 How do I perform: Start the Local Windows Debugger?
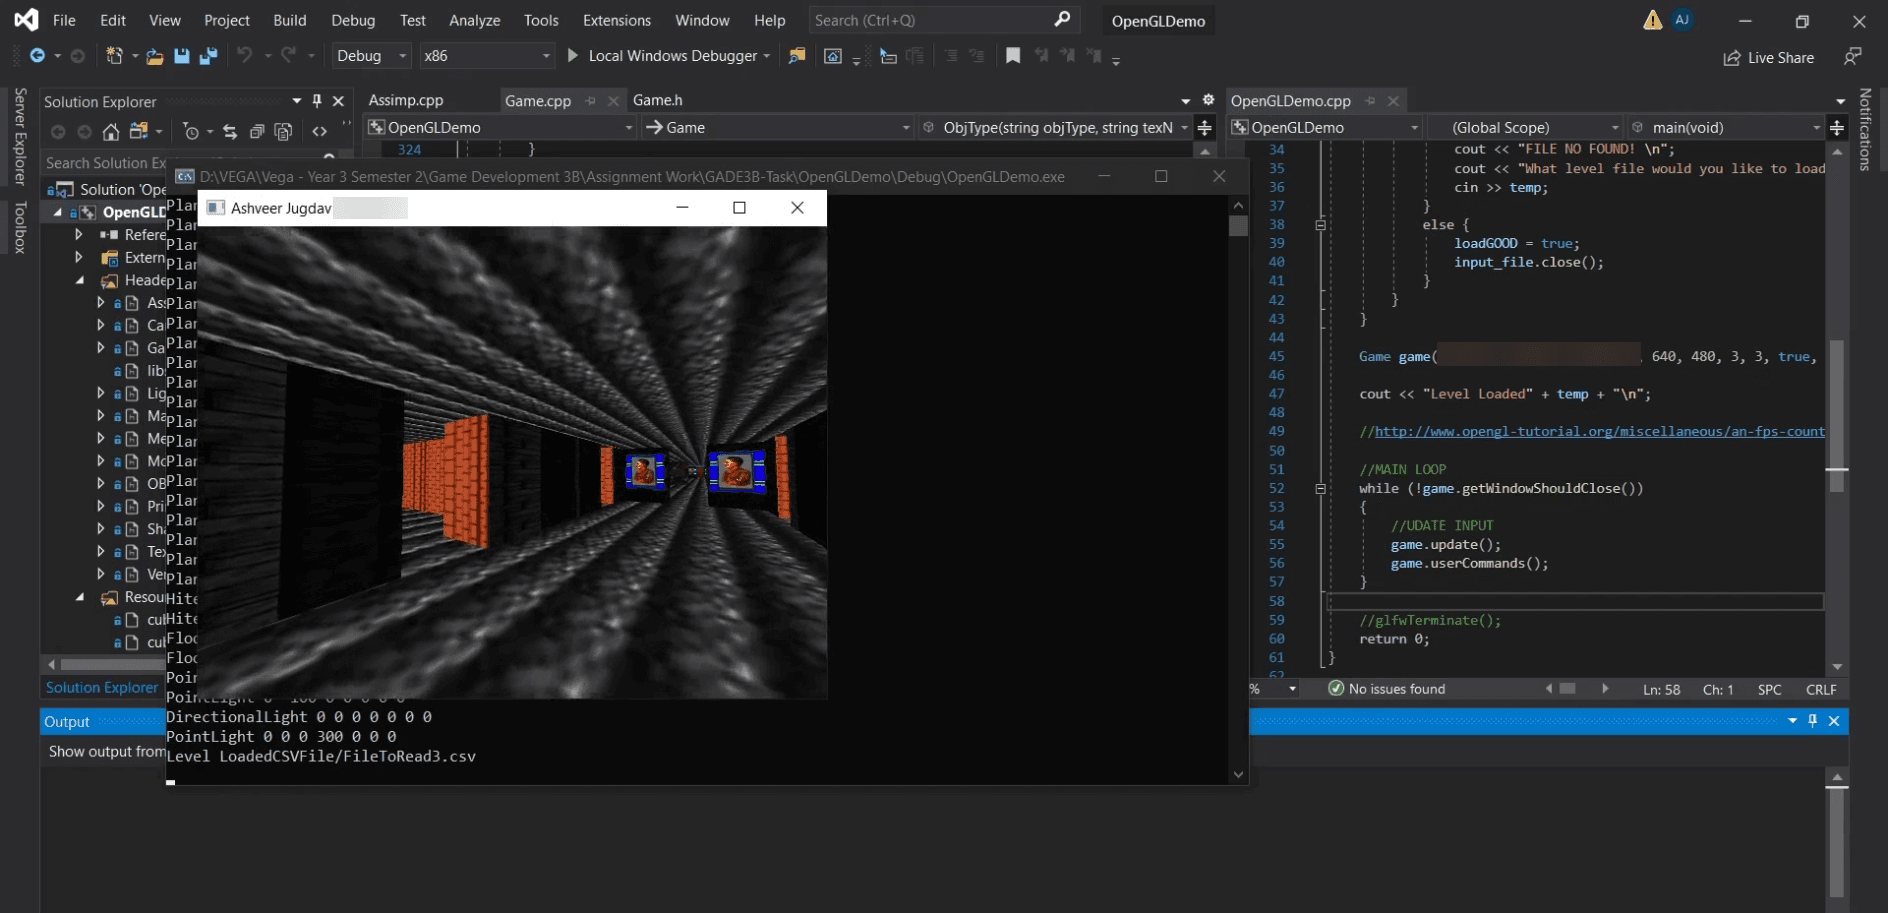tap(663, 56)
